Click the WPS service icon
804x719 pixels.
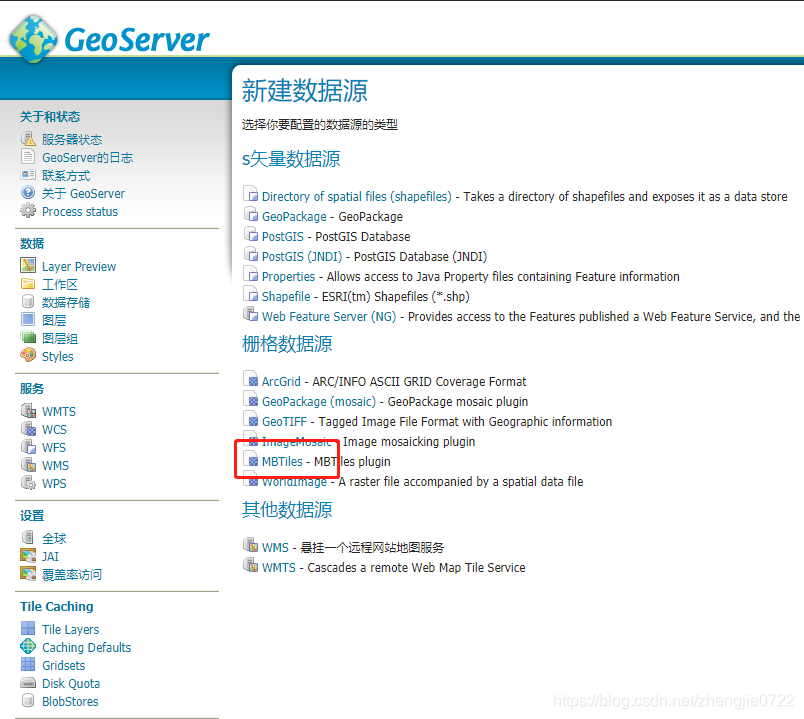click(x=28, y=483)
